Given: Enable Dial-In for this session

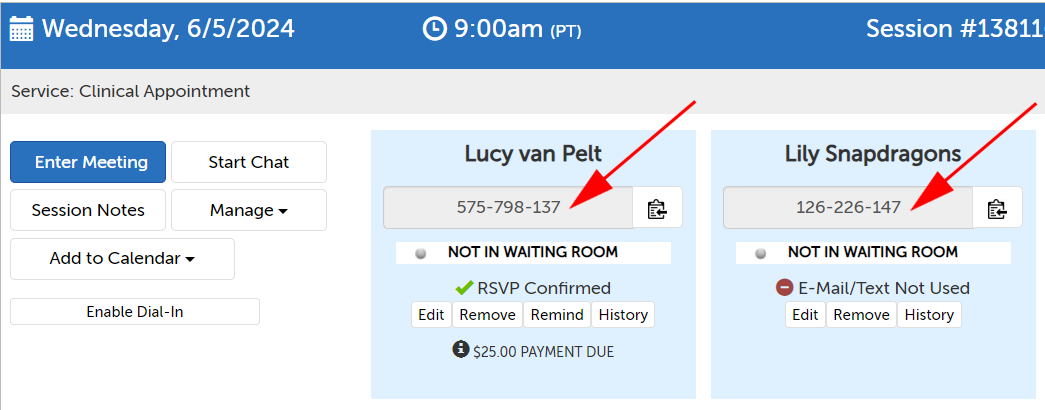Looking at the screenshot, I should click(134, 312).
